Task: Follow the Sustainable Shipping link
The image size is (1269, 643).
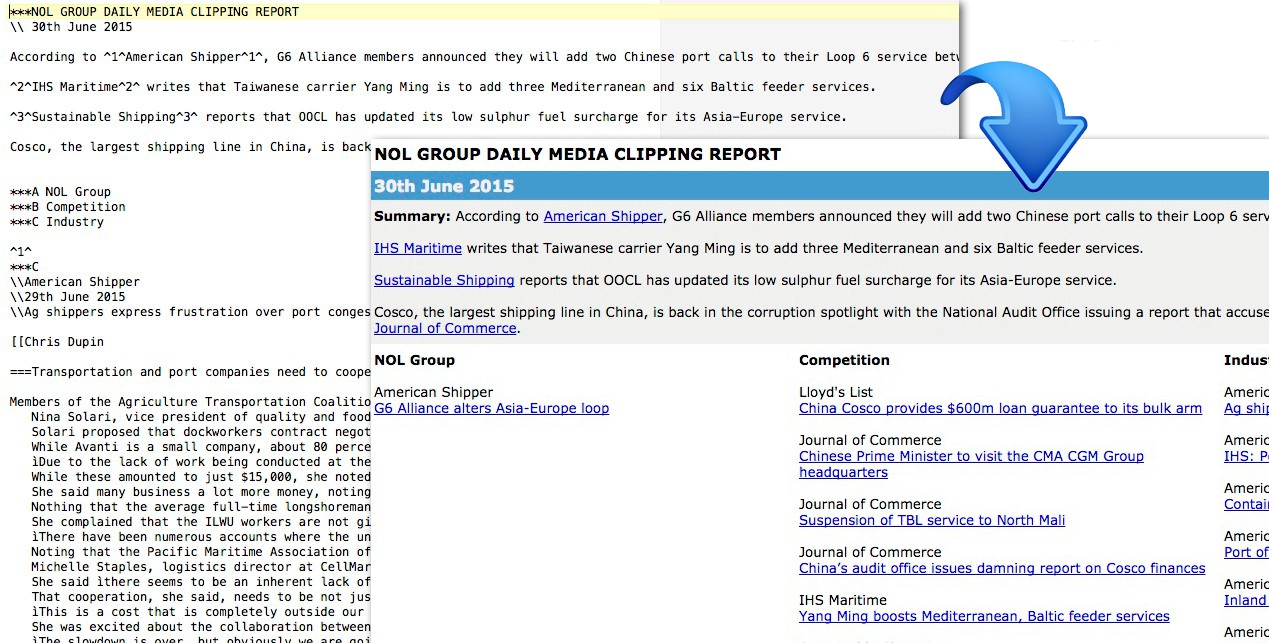Action: (x=444, y=280)
